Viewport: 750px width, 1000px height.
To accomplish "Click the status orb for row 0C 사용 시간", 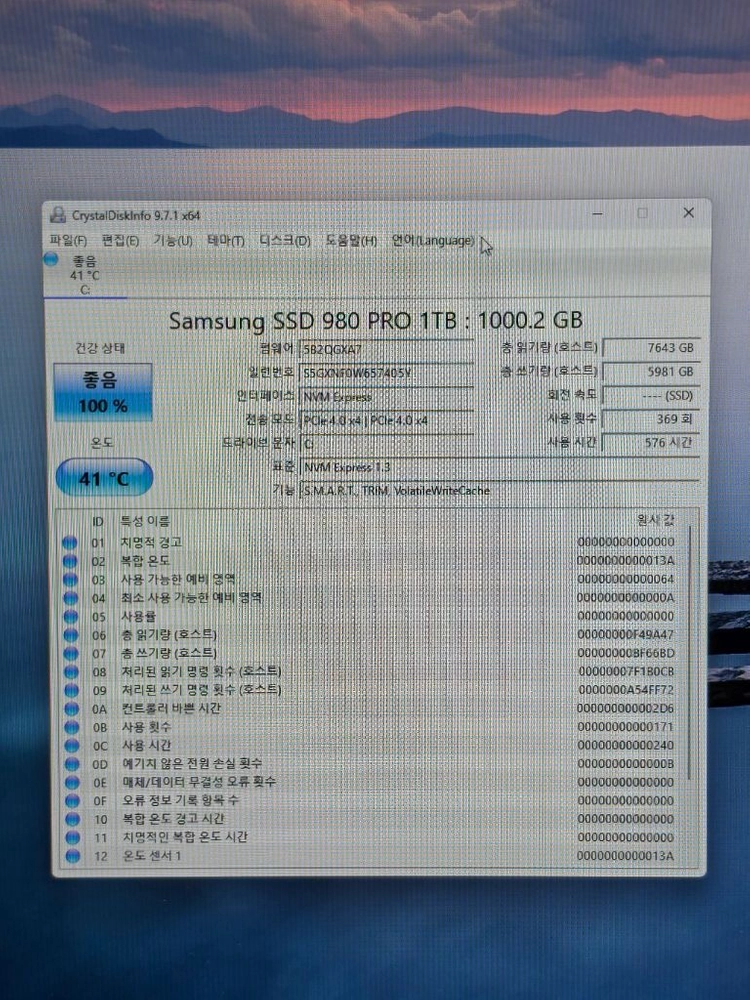I will coord(71,746).
